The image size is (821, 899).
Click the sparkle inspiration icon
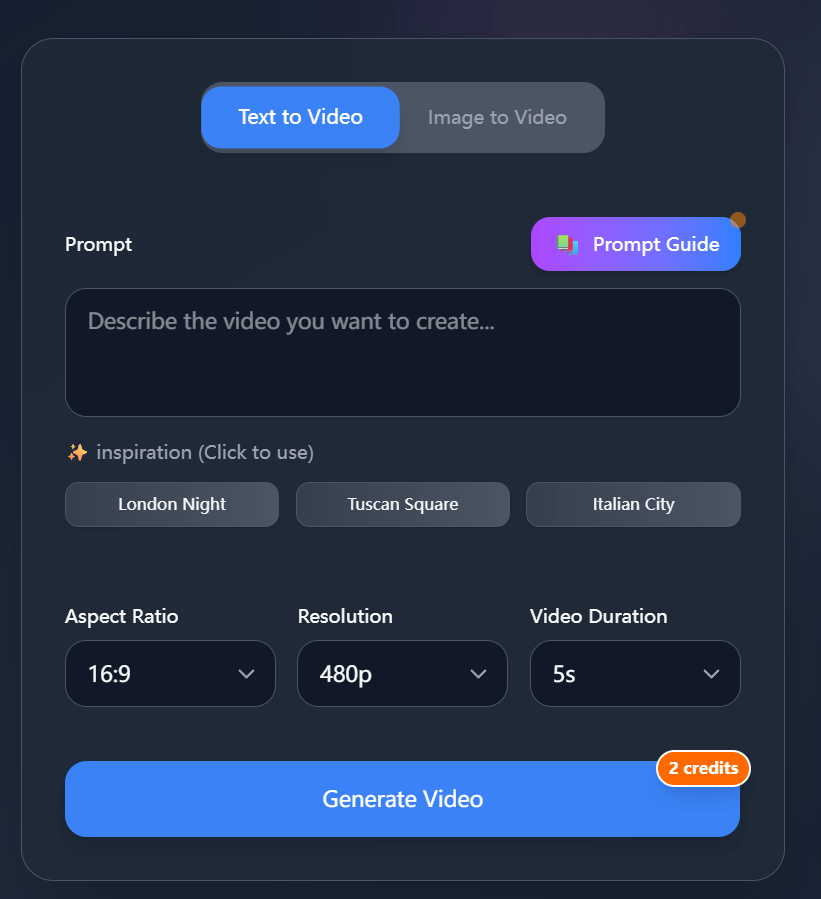[x=77, y=452]
